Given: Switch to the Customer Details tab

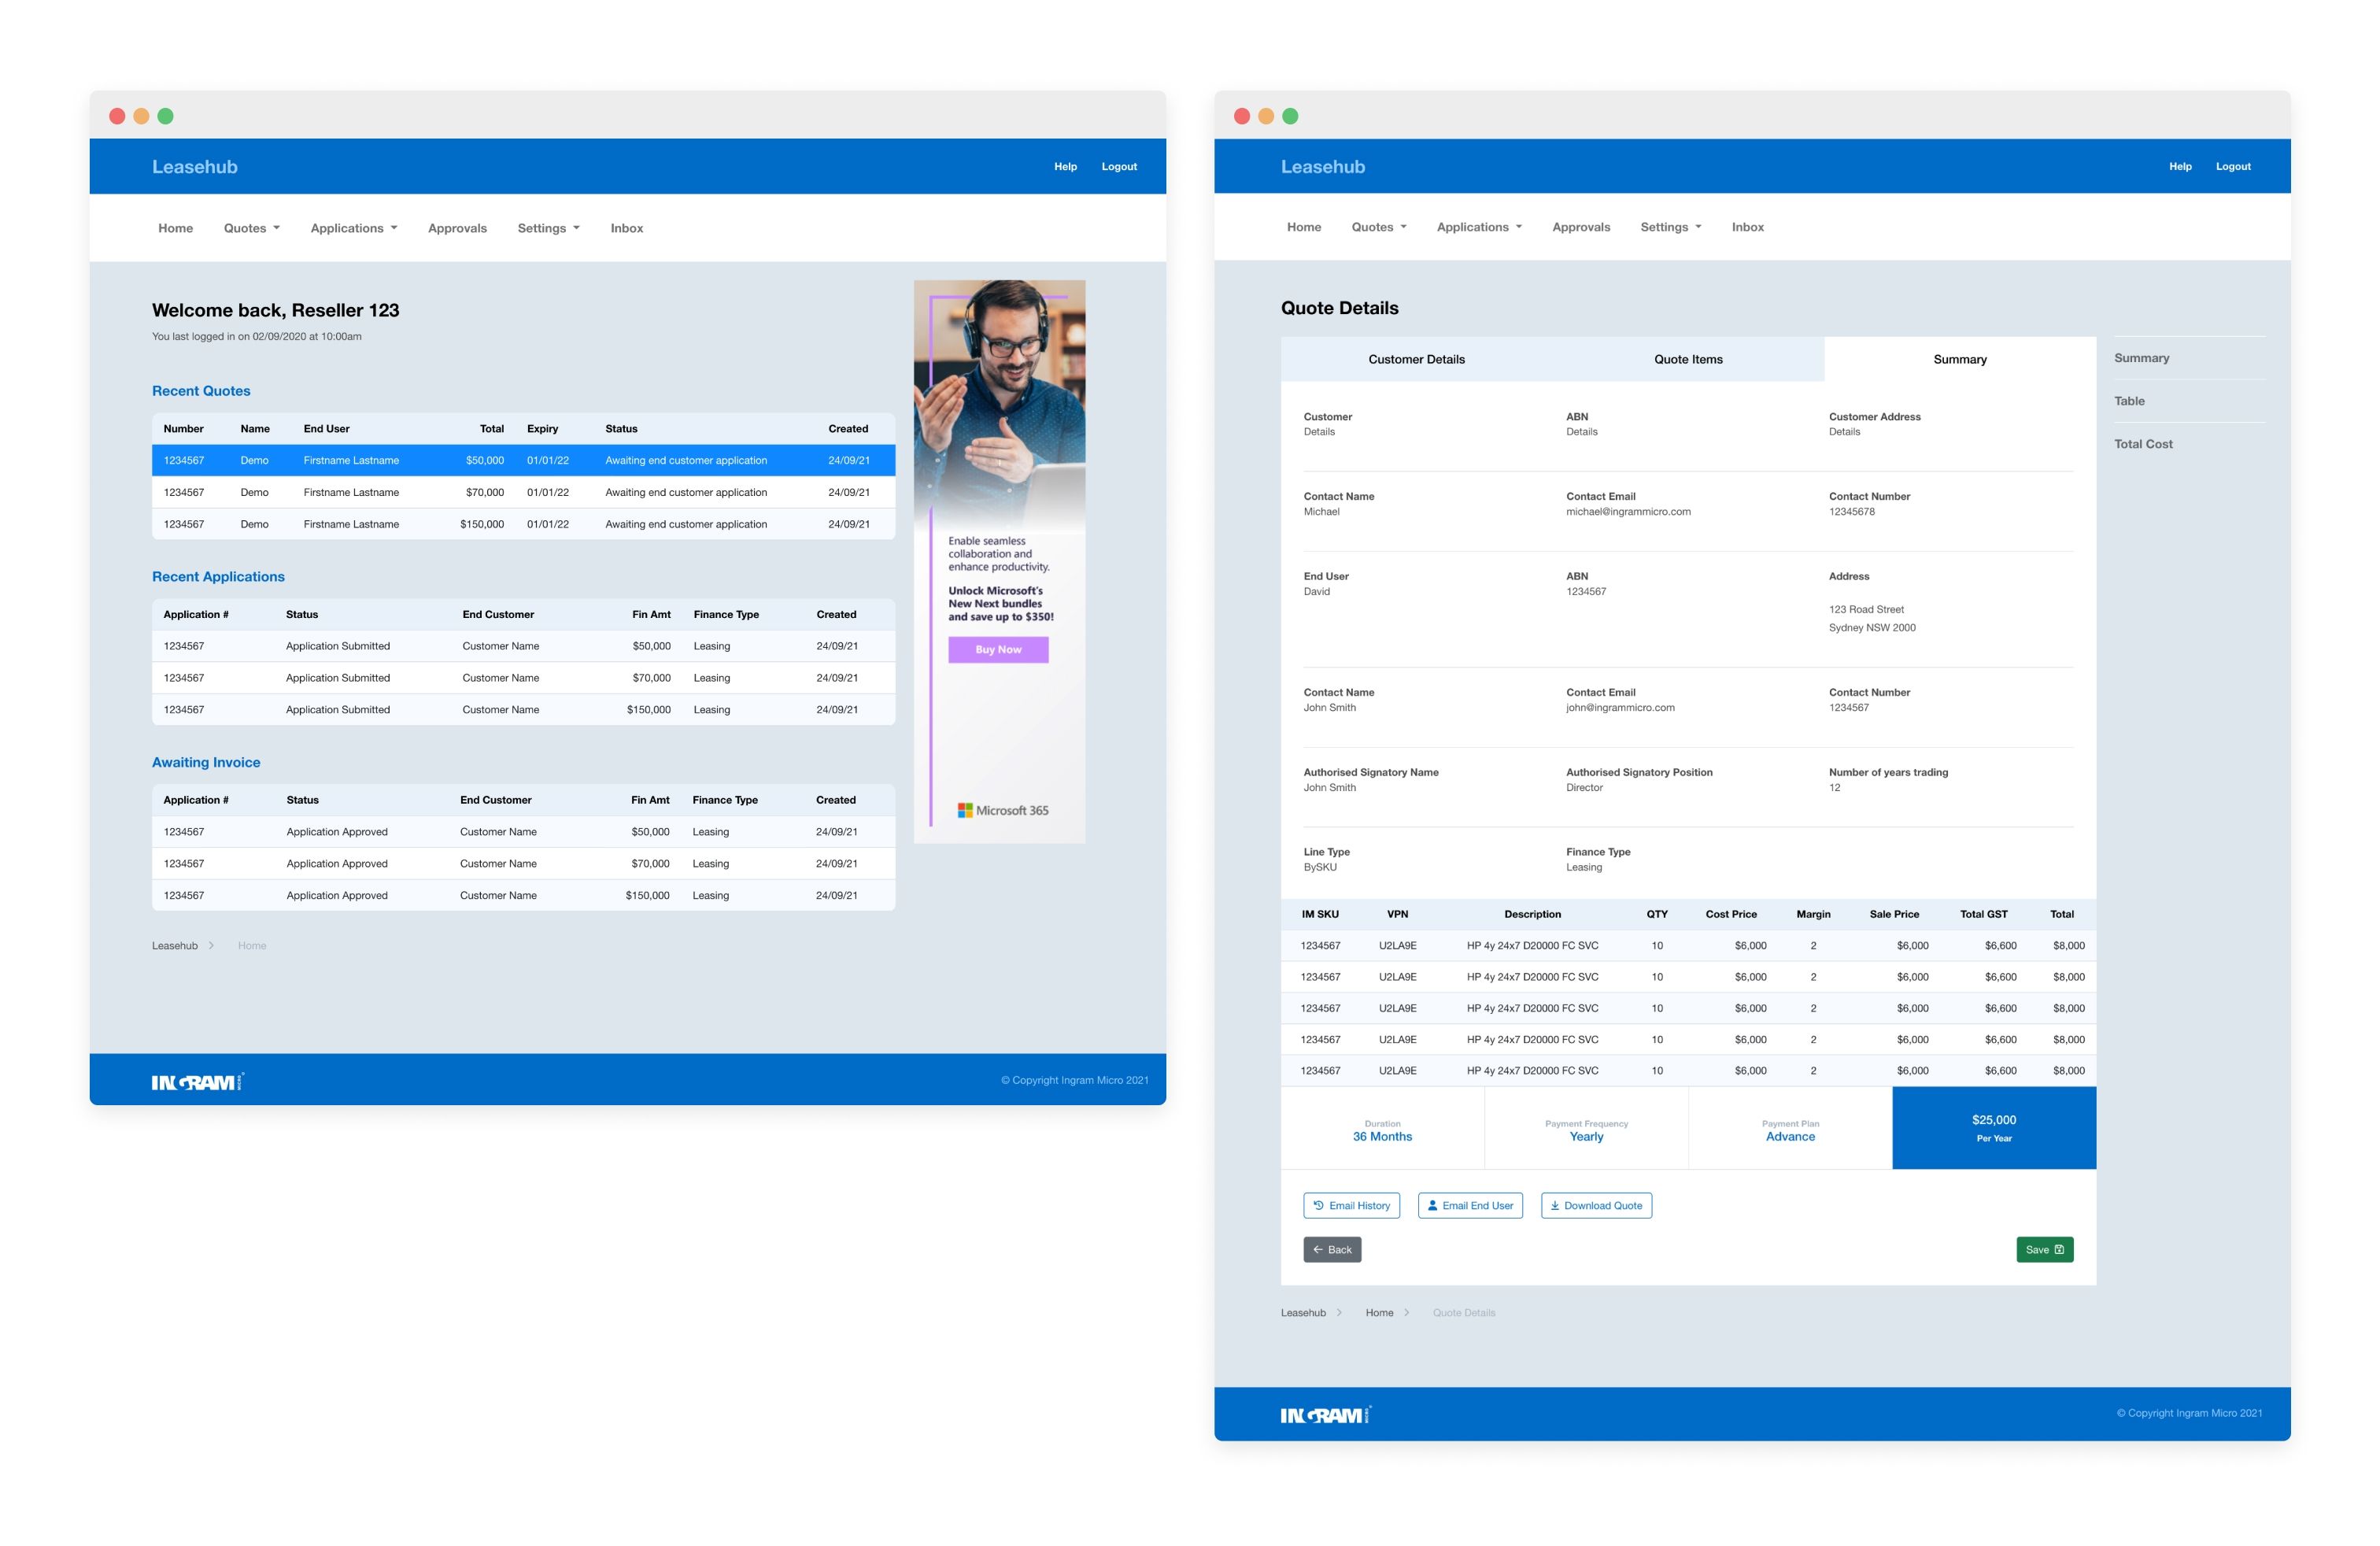Looking at the screenshot, I should click(1416, 359).
